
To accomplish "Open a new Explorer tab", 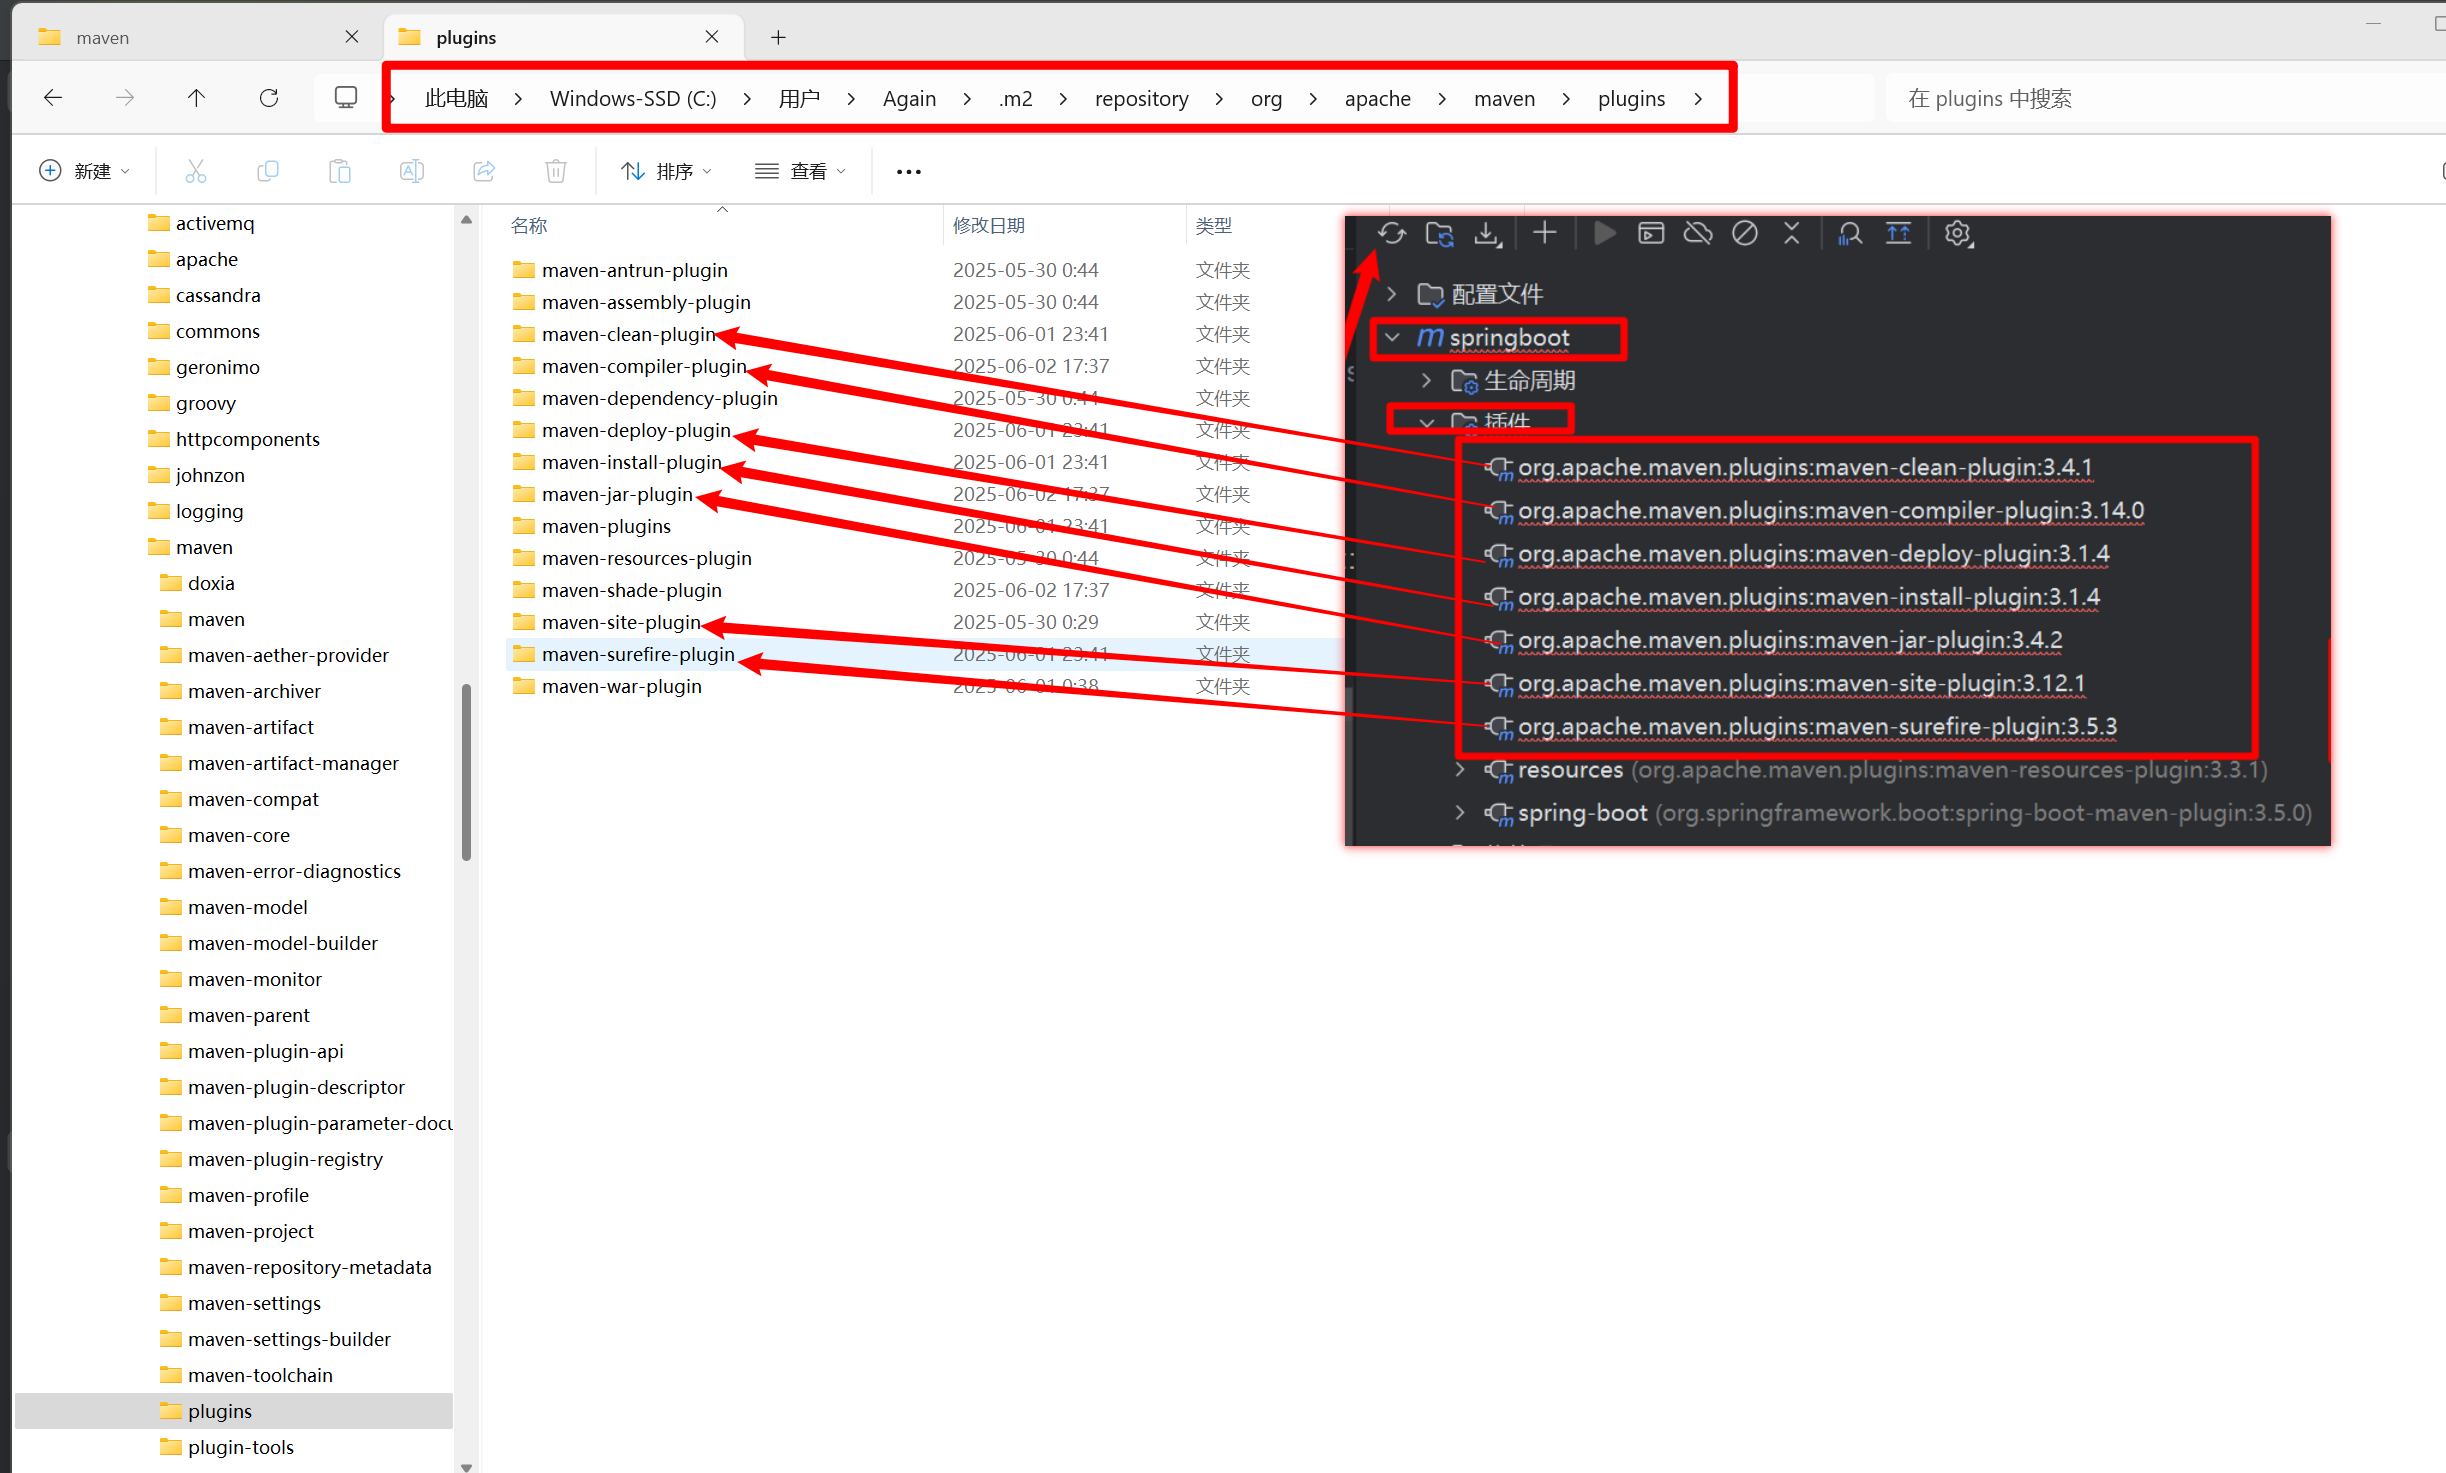I will pyautogui.click(x=778, y=37).
